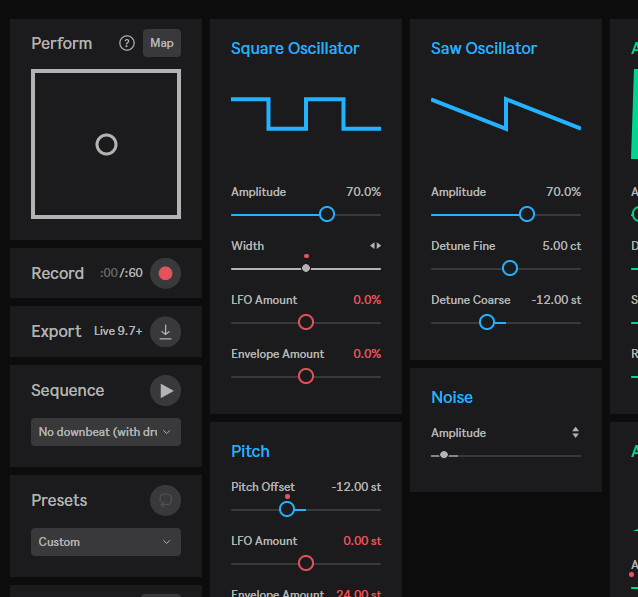Image resolution: width=638 pixels, height=597 pixels.
Task: Click the Width left-right arrows icon
Action: (375, 246)
